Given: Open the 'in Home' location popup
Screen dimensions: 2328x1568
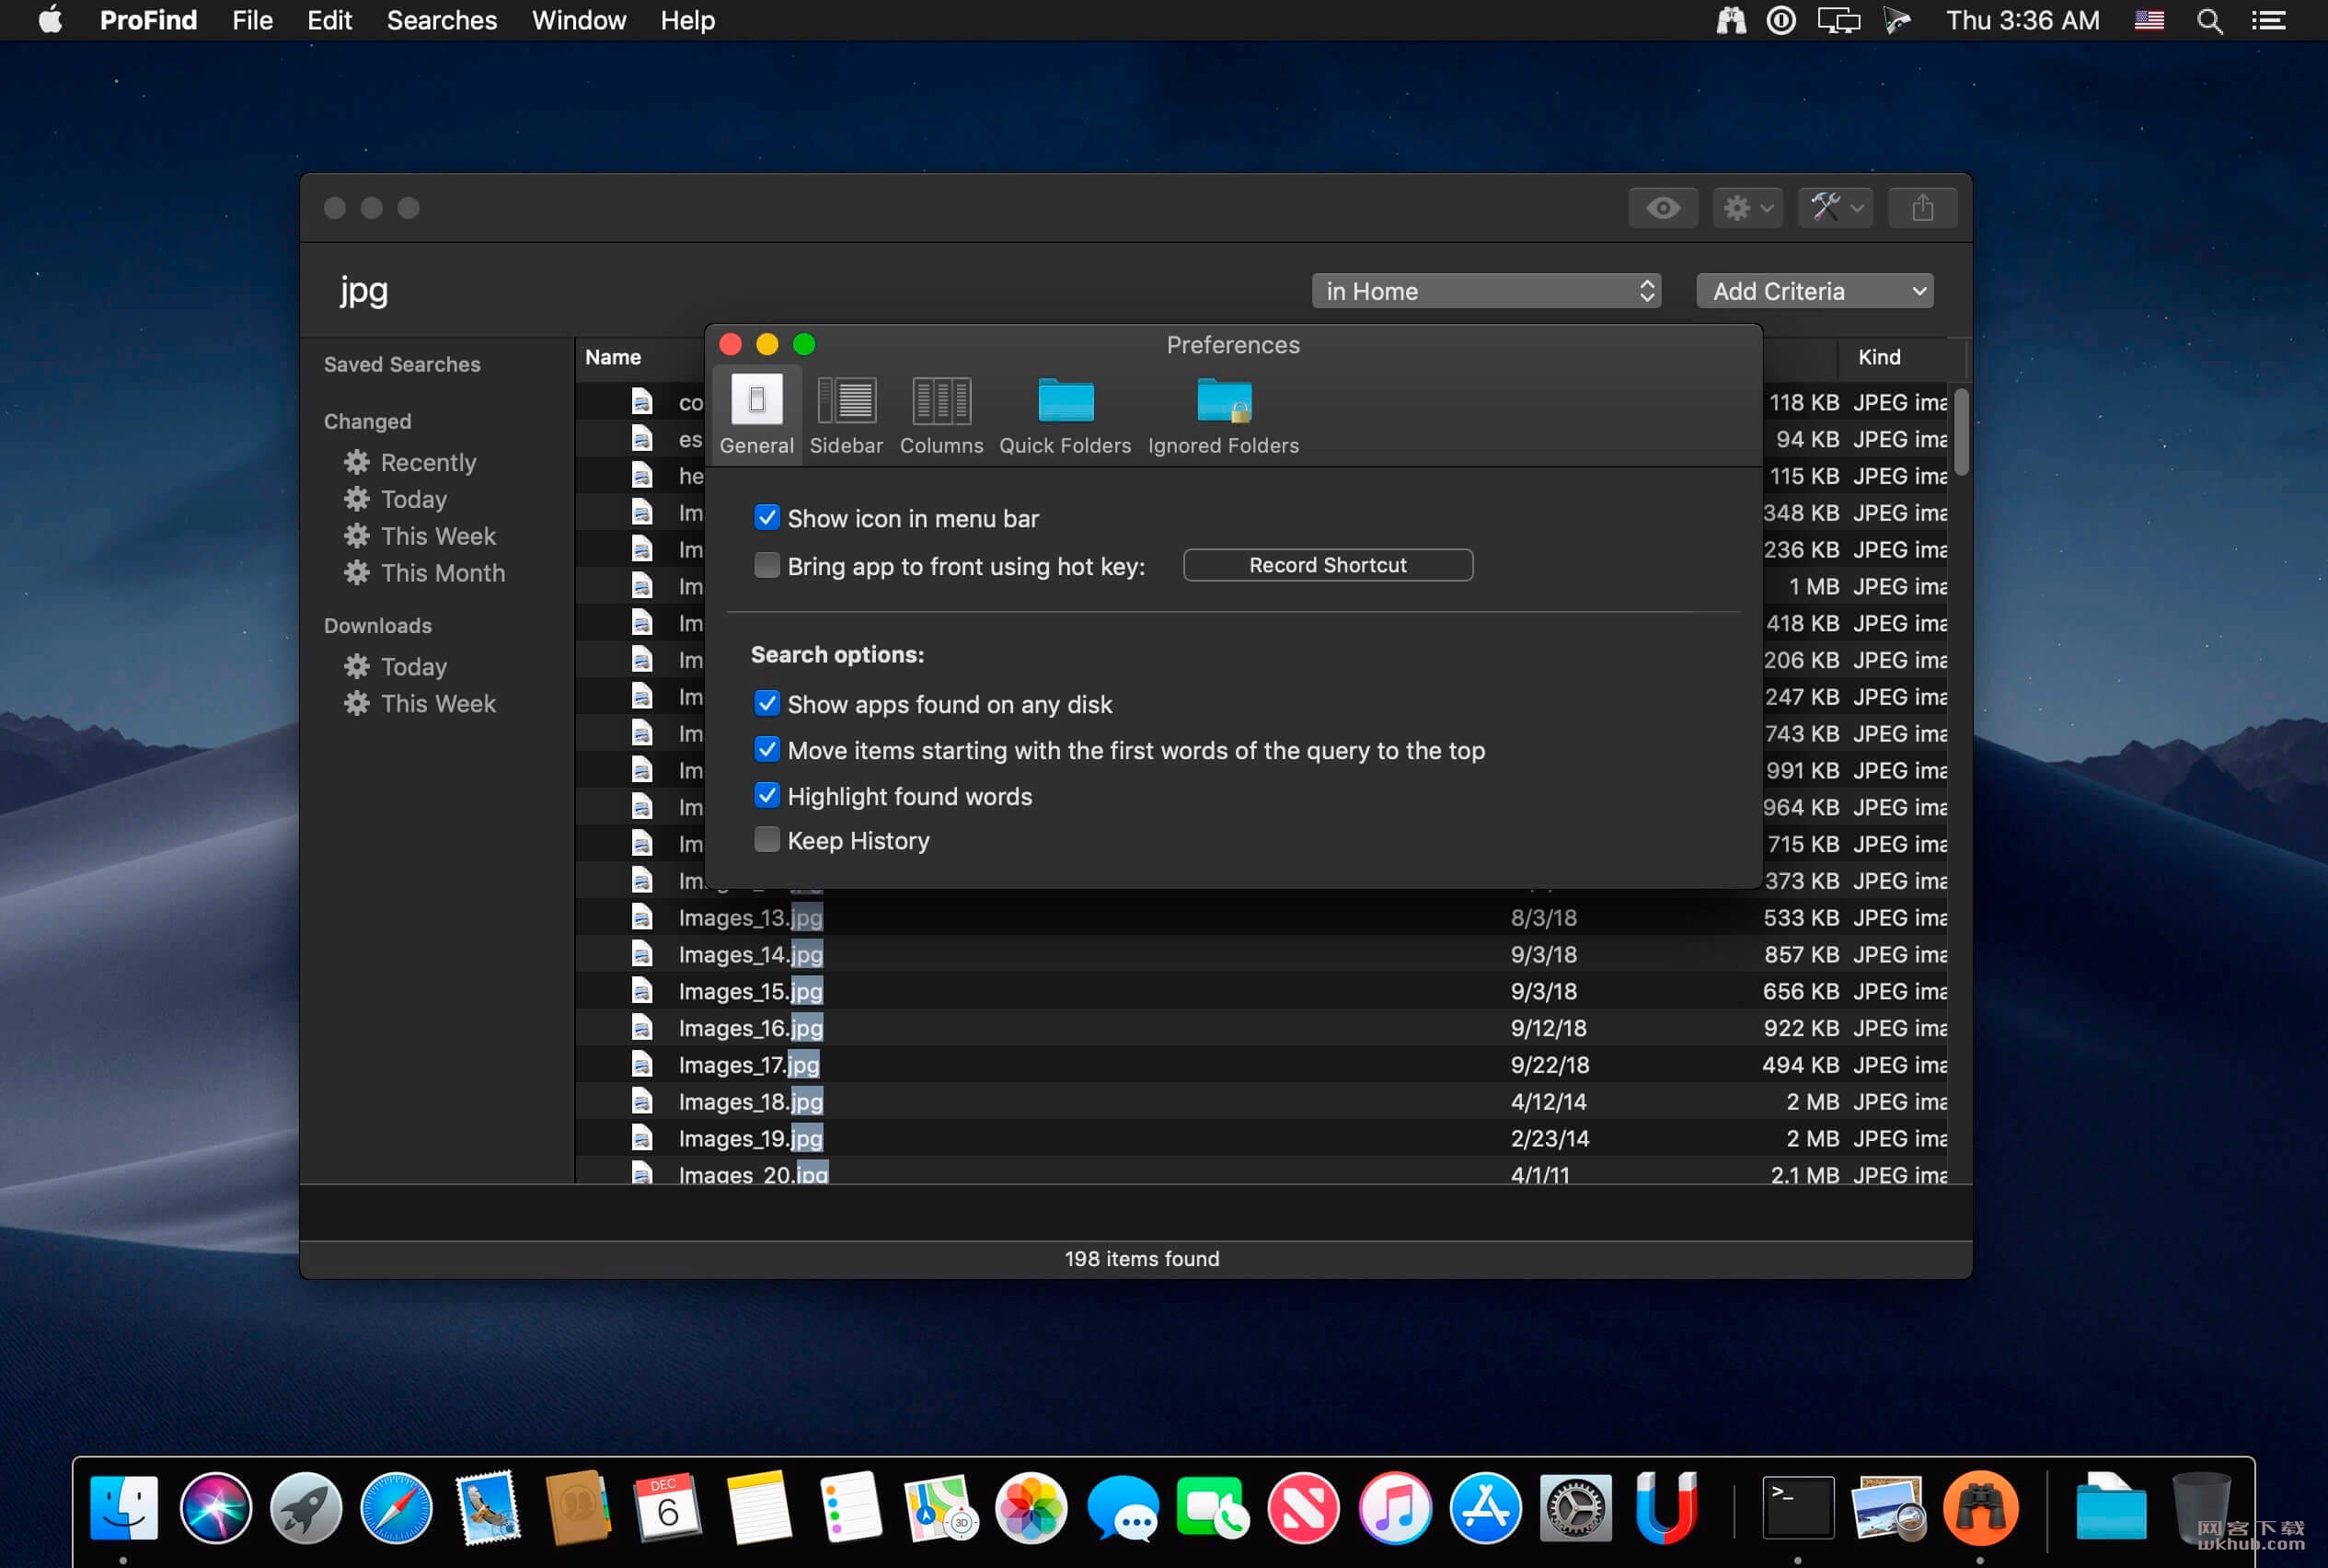Looking at the screenshot, I should pos(1486,291).
